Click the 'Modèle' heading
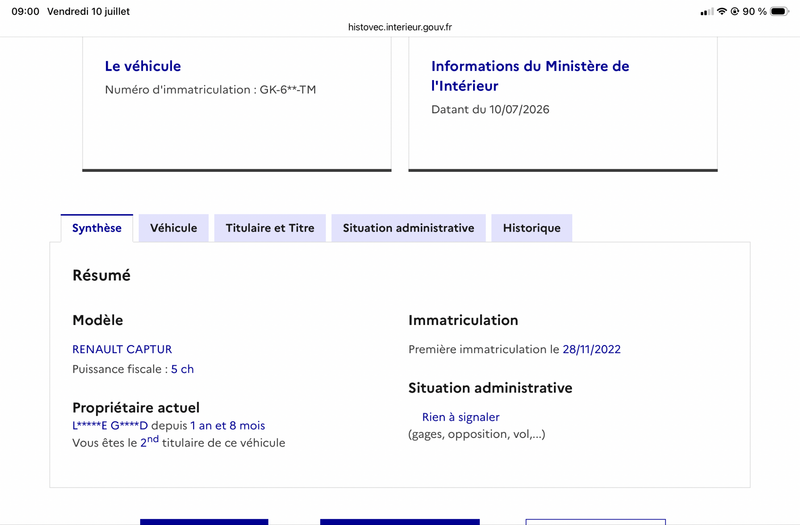 tap(97, 320)
